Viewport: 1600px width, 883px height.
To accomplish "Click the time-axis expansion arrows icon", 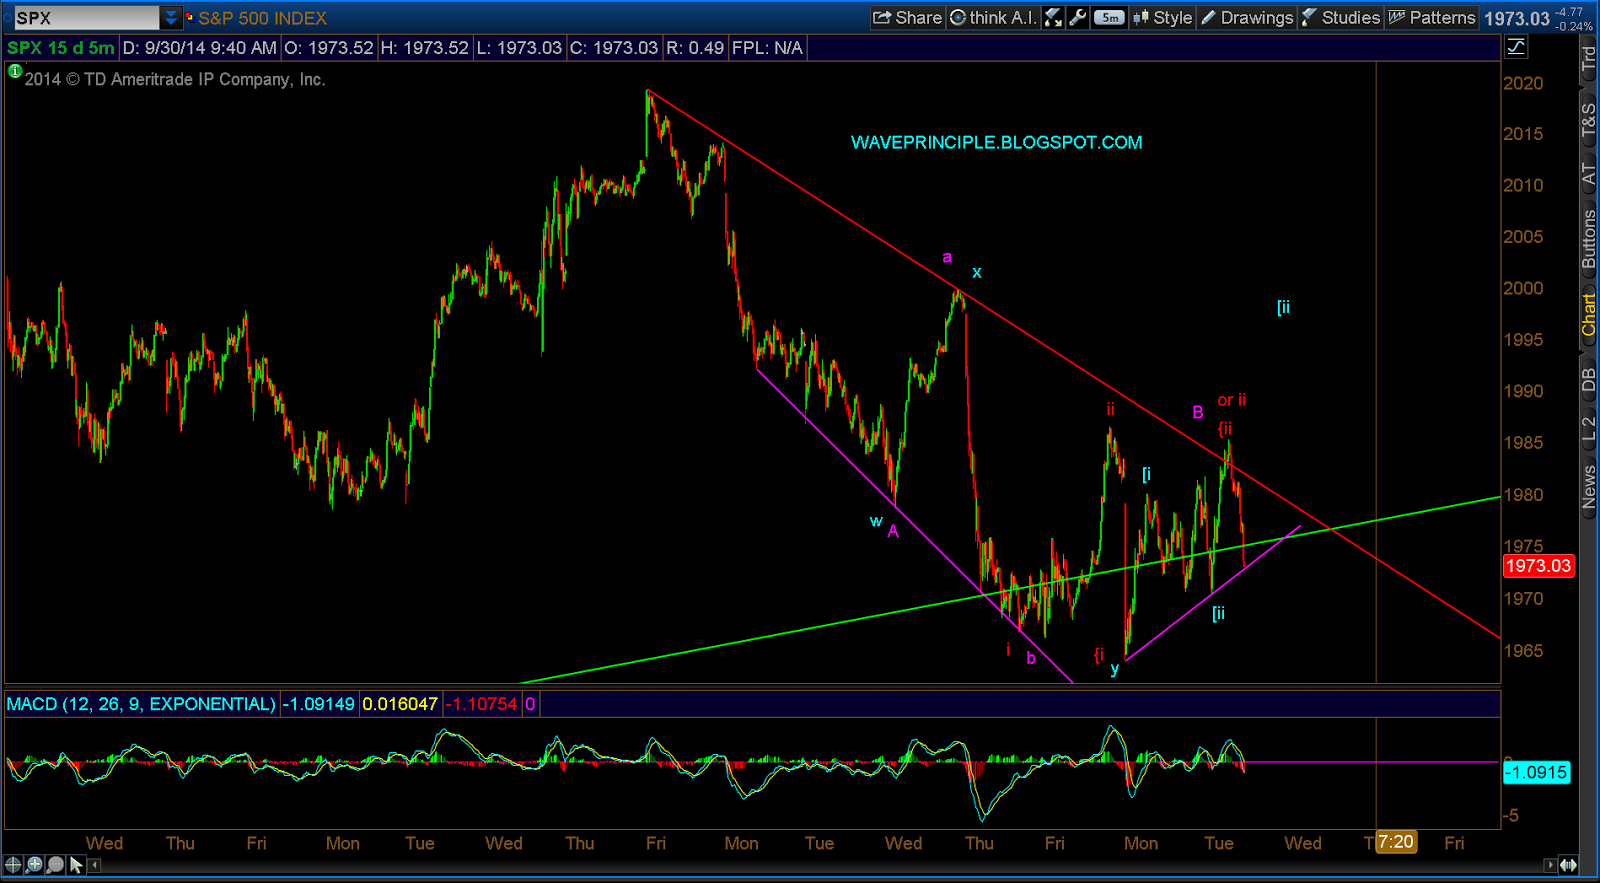I will [1568, 865].
